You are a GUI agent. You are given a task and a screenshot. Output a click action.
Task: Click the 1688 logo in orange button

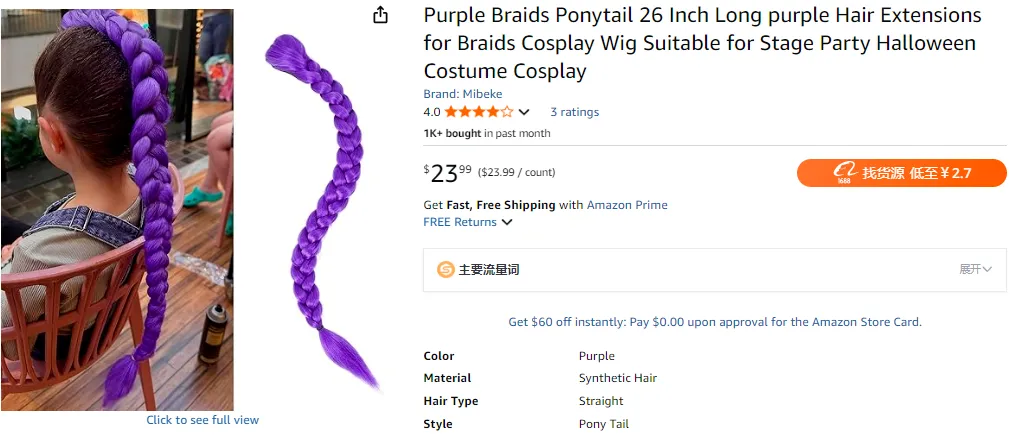(x=845, y=173)
